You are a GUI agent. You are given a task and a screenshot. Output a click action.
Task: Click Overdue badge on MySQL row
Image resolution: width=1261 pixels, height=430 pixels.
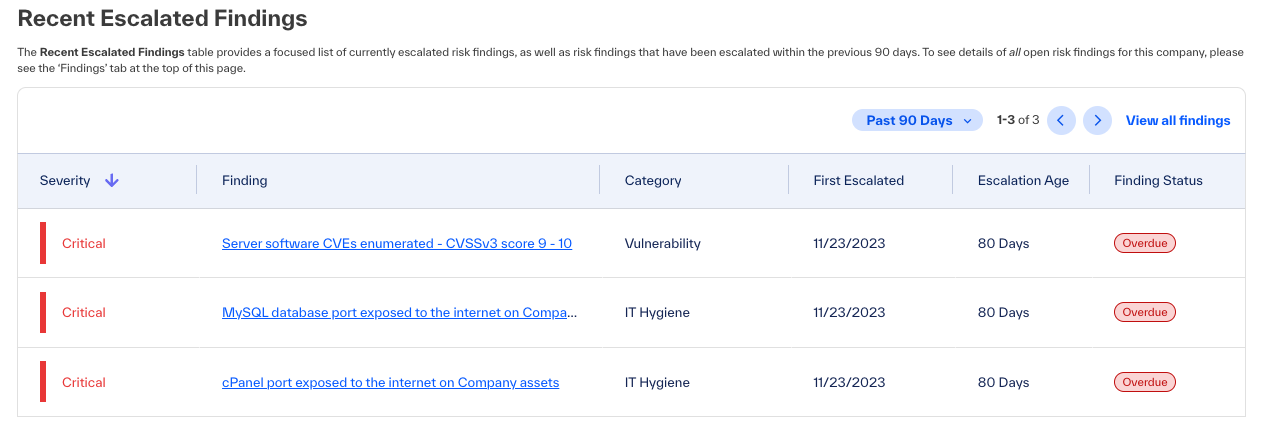tap(1145, 313)
